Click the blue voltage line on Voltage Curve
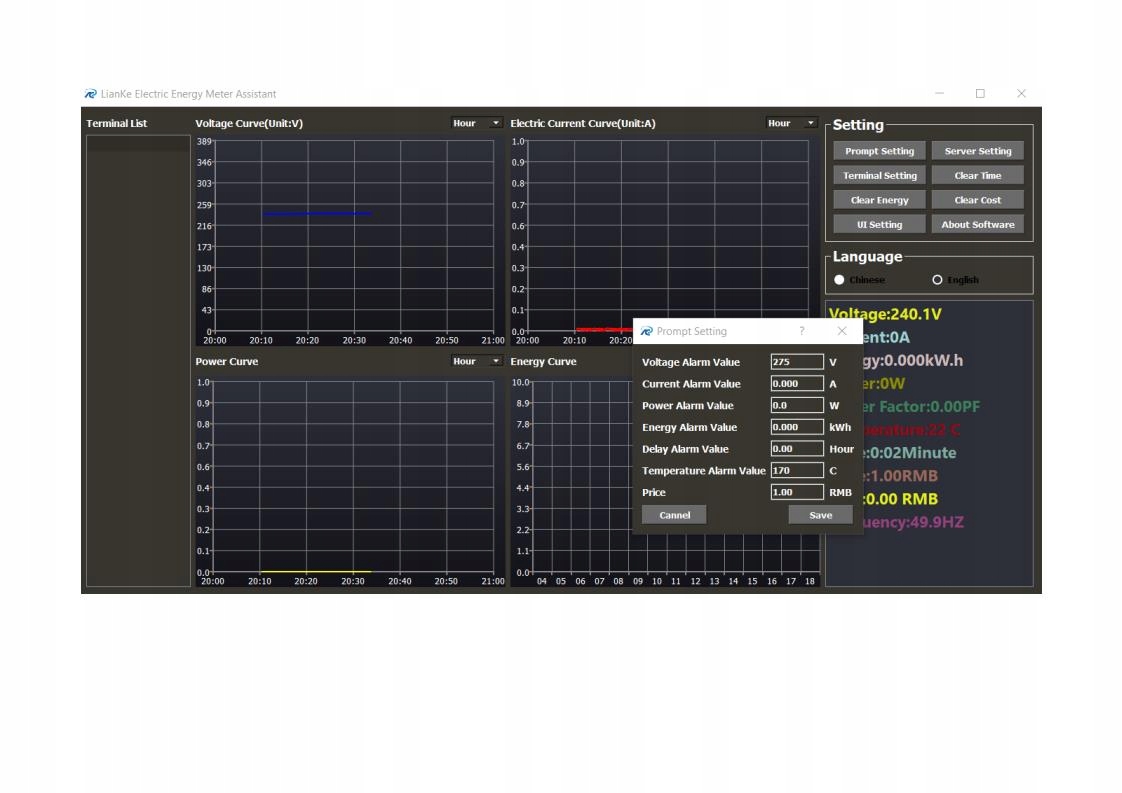This screenshot has width=1122, height=793. [317, 213]
